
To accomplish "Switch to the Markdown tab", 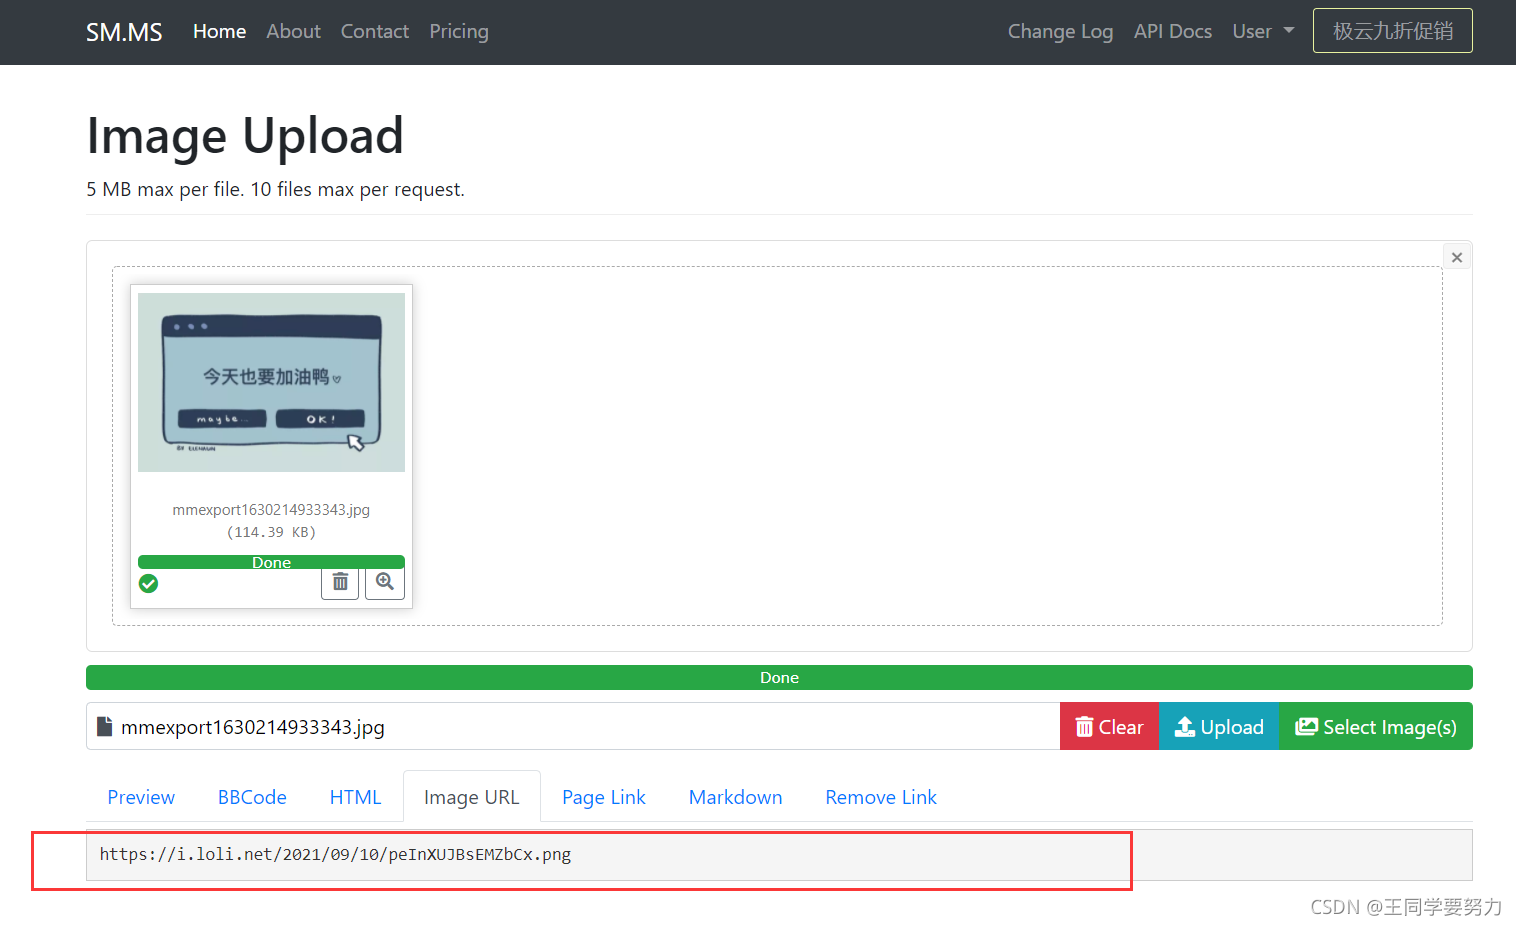I will click(x=735, y=797).
